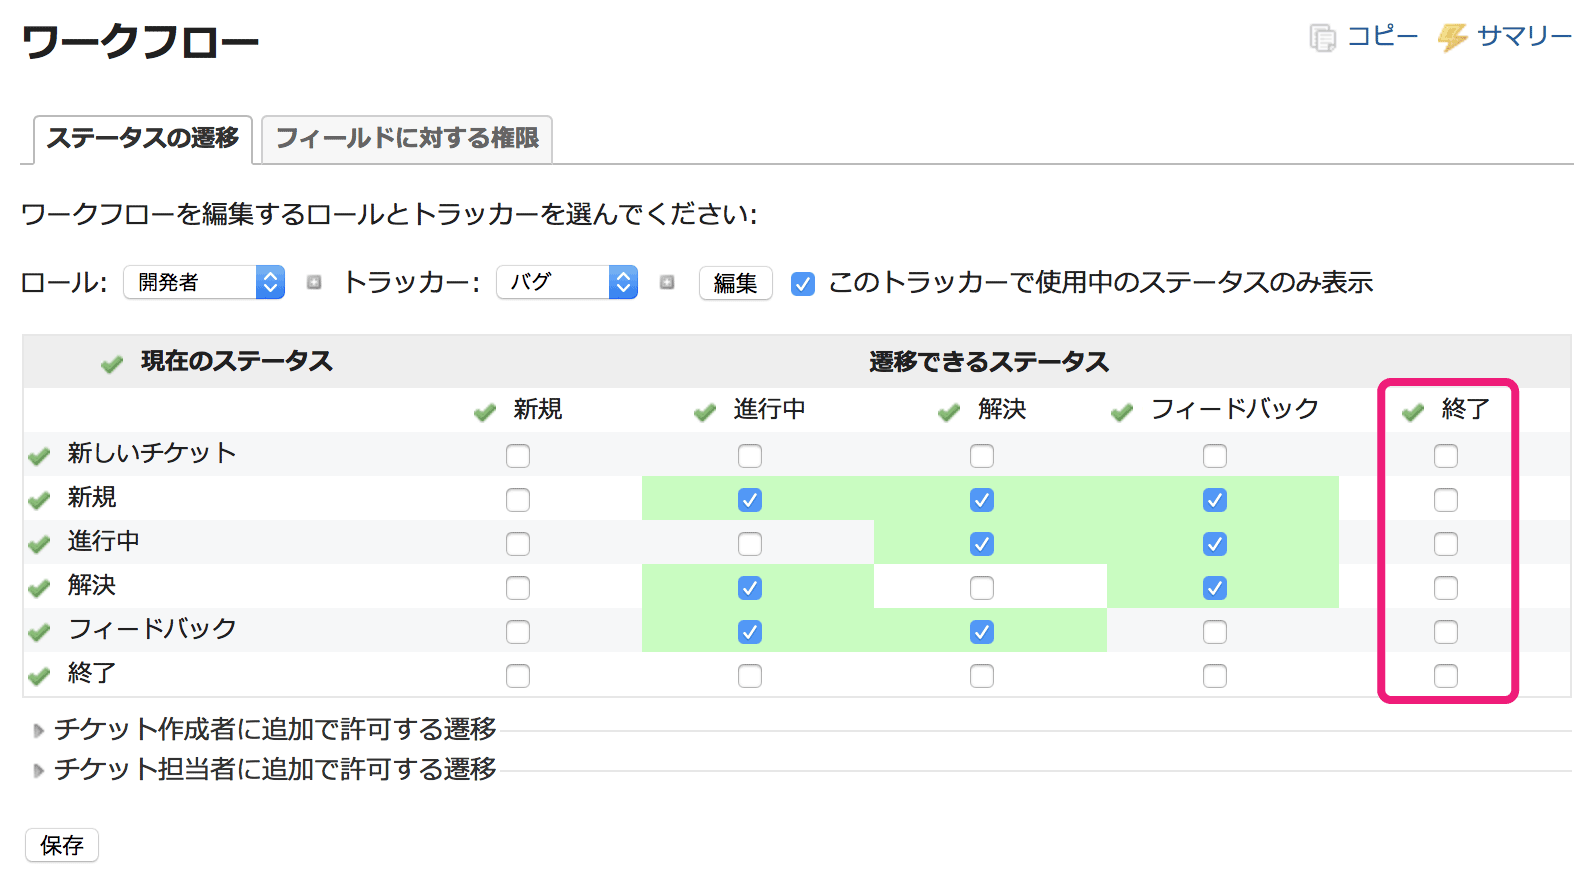Click the green check beside the 解決 row label
The height and width of the screenshot is (876, 1590).
pos(39,588)
